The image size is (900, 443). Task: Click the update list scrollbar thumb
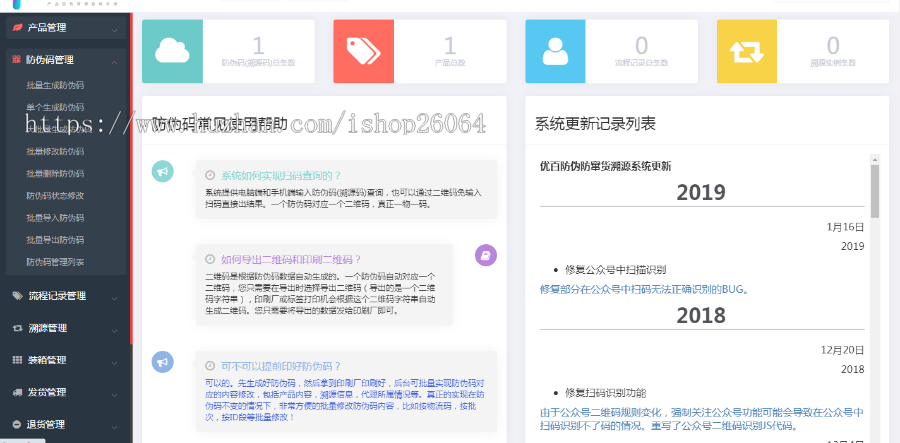pyautogui.click(x=875, y=190)
